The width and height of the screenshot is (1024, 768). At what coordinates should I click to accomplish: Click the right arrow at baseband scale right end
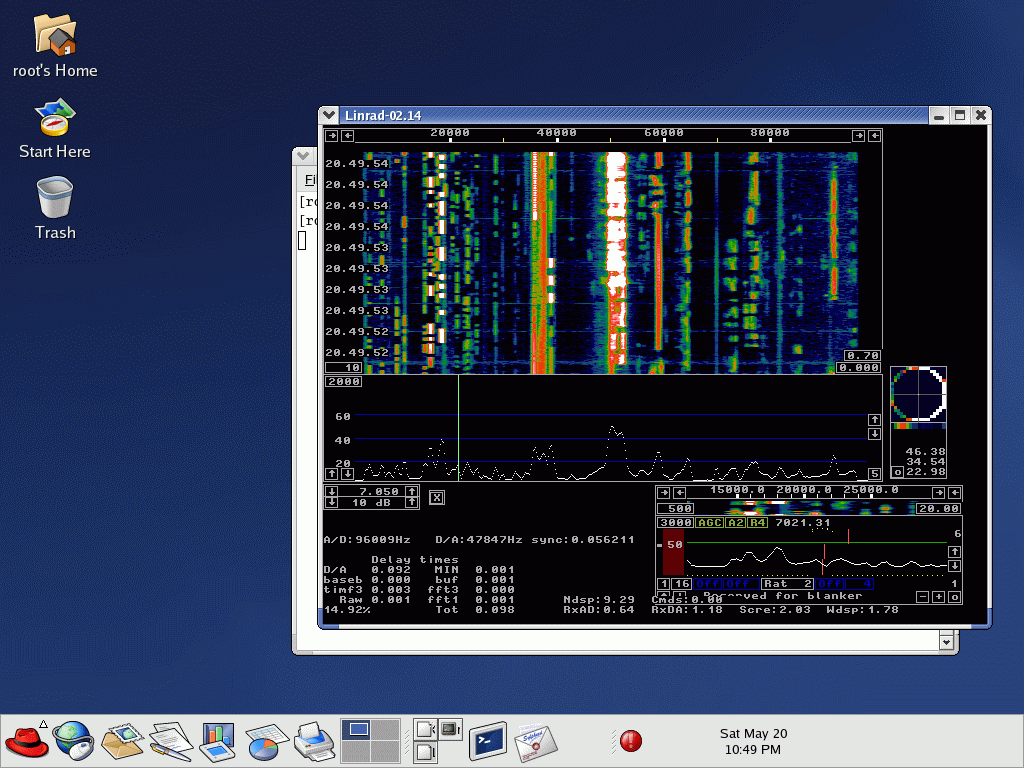coord(939,492)
